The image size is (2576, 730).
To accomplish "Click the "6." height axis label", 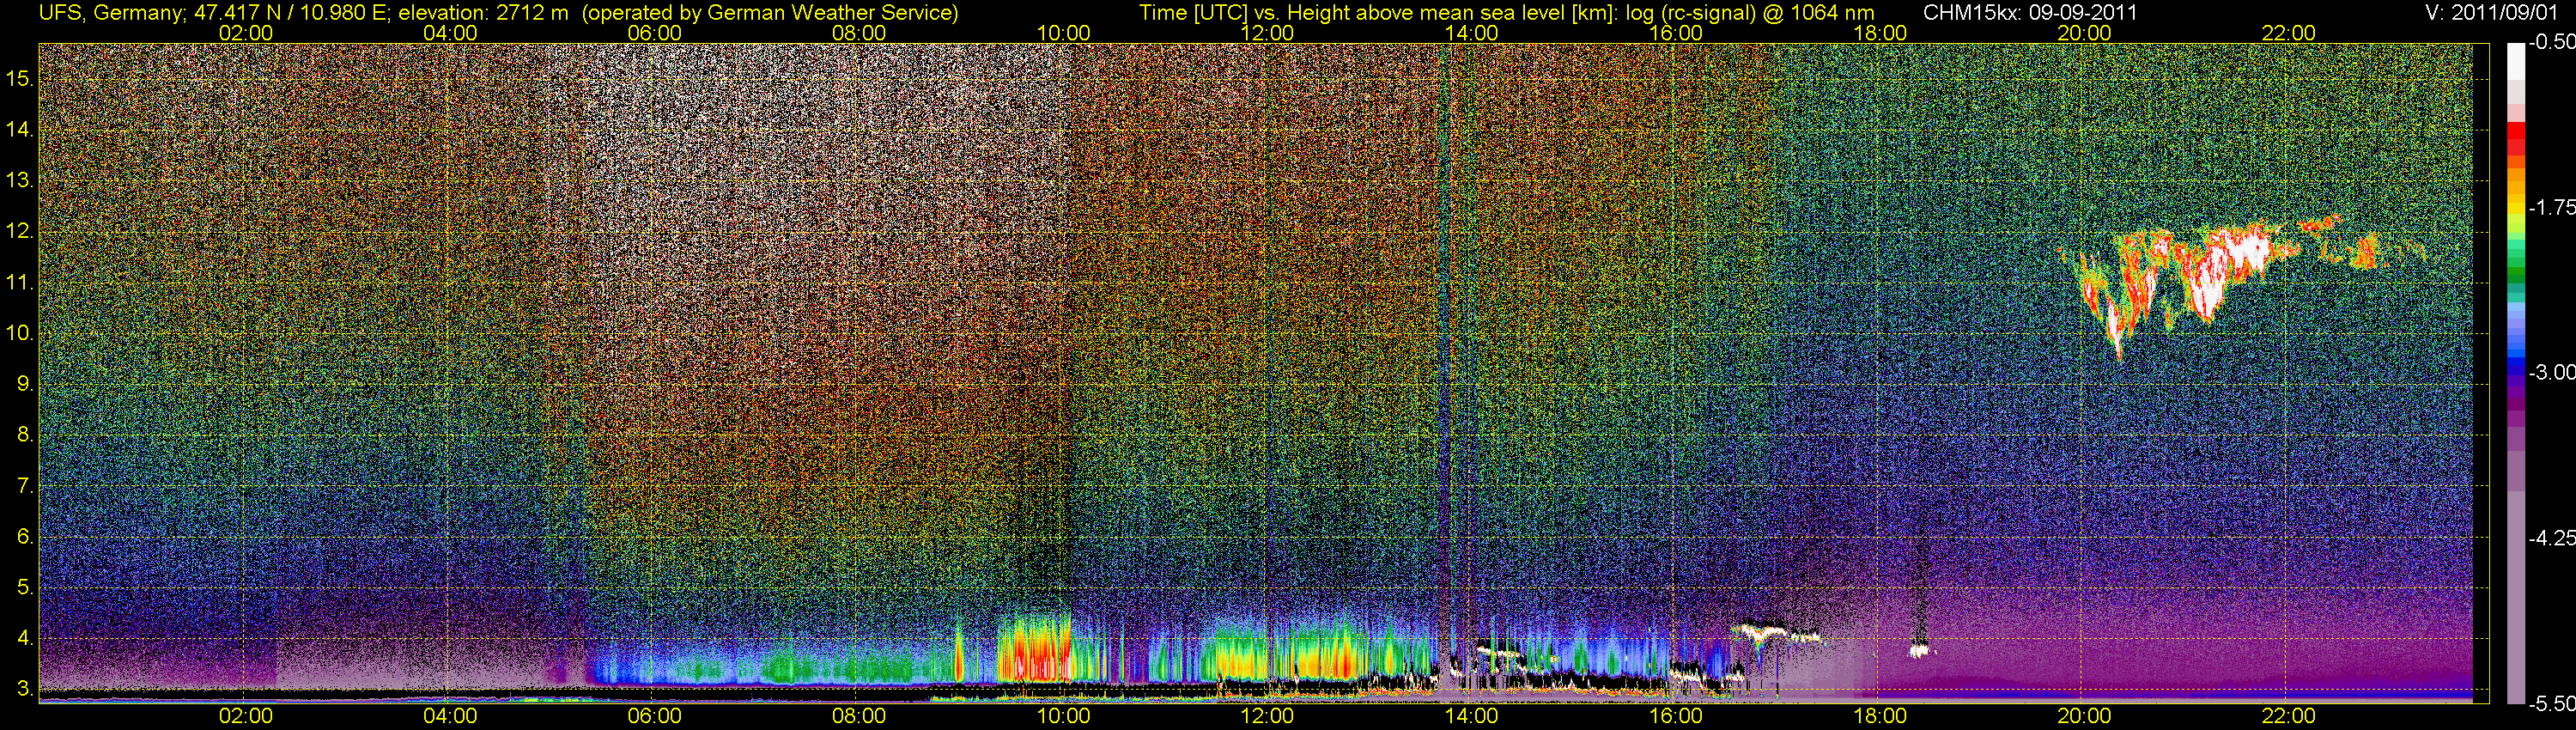I will pos(25,537).
